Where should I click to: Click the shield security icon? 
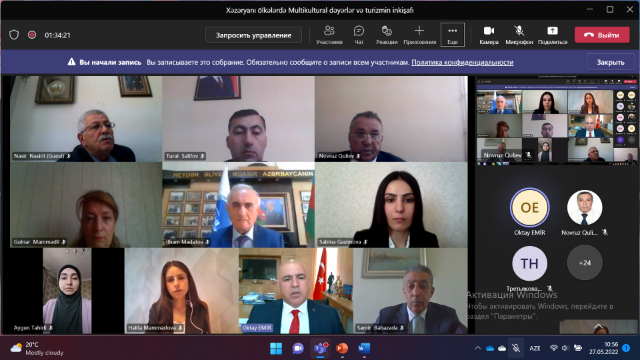[14, 35]
